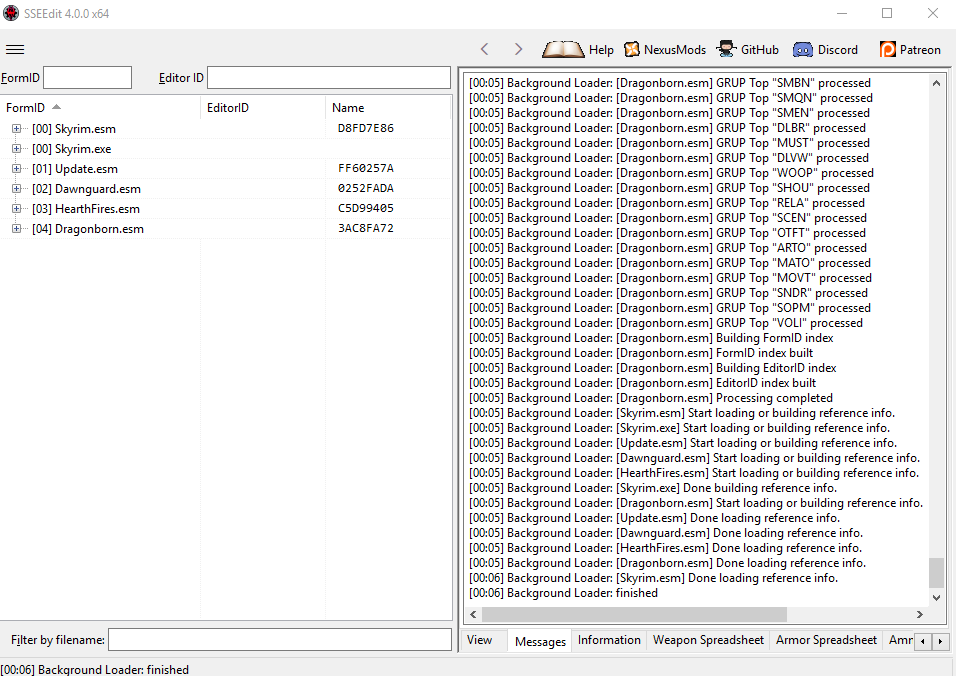Open the NexusMods link
The image size is (956, 676).
tap(665, 49)
